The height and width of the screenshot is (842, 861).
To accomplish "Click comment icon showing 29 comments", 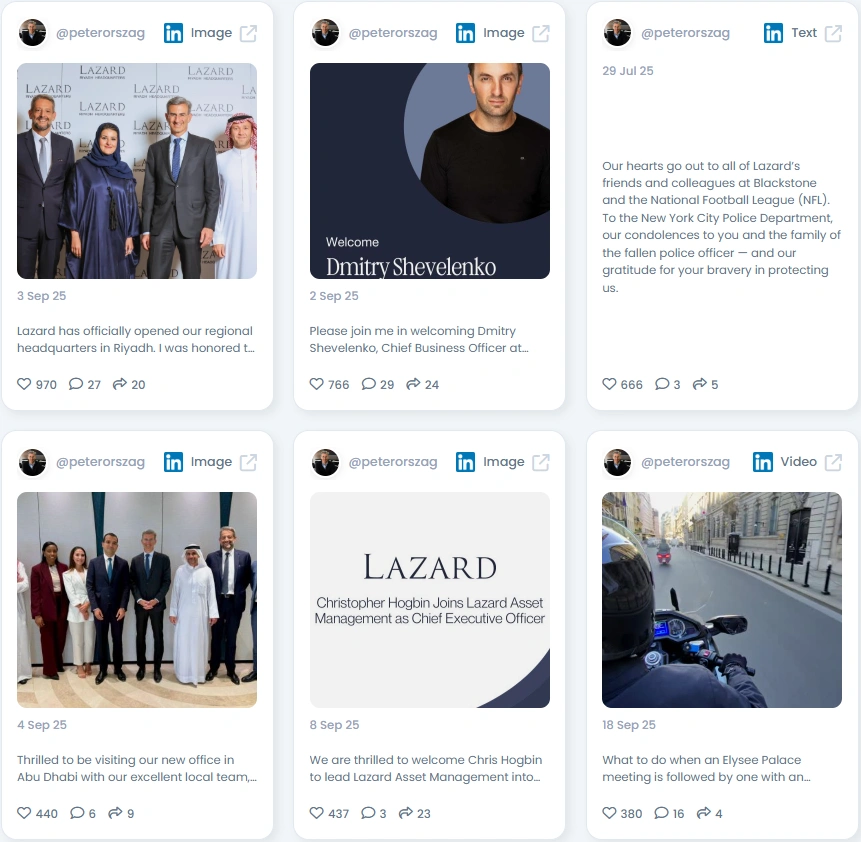I will tap(368, 384).
